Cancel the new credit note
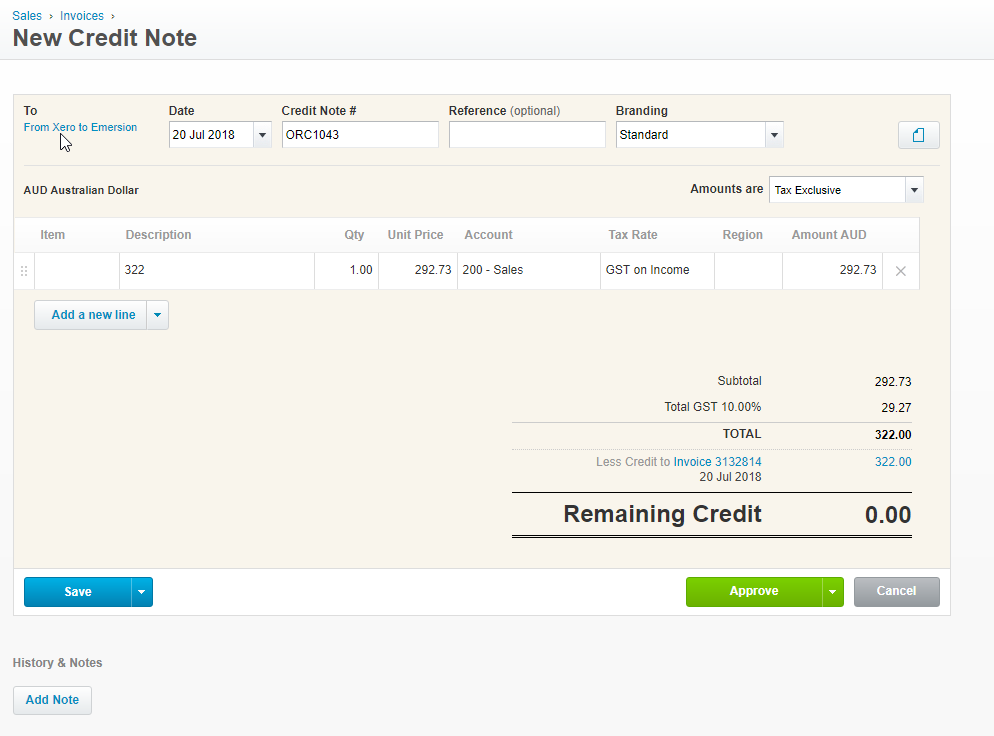 896,592
